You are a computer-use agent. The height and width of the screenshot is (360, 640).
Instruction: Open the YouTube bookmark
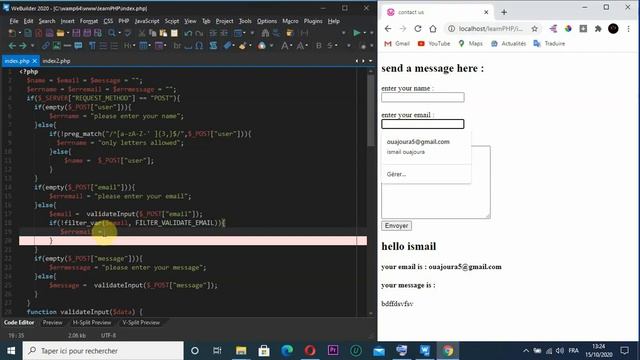coord(433,43)
